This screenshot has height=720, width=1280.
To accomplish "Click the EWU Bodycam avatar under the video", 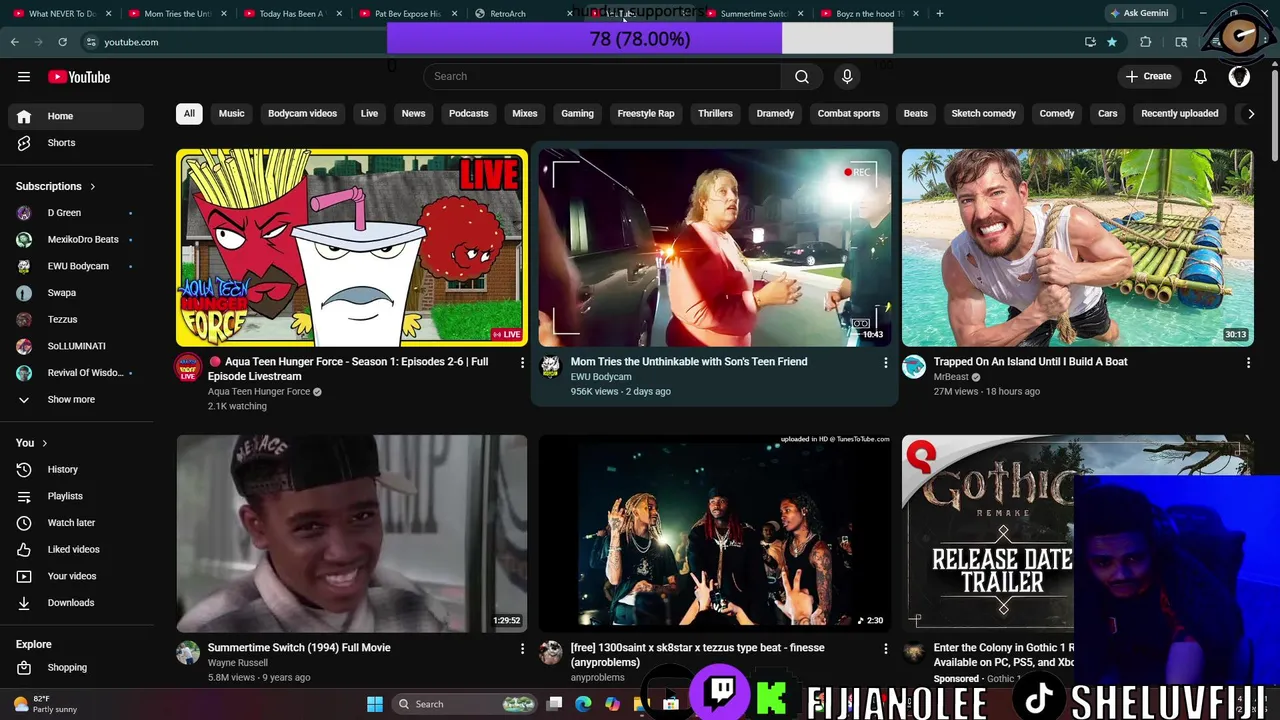I will click(x=551, y=367).
